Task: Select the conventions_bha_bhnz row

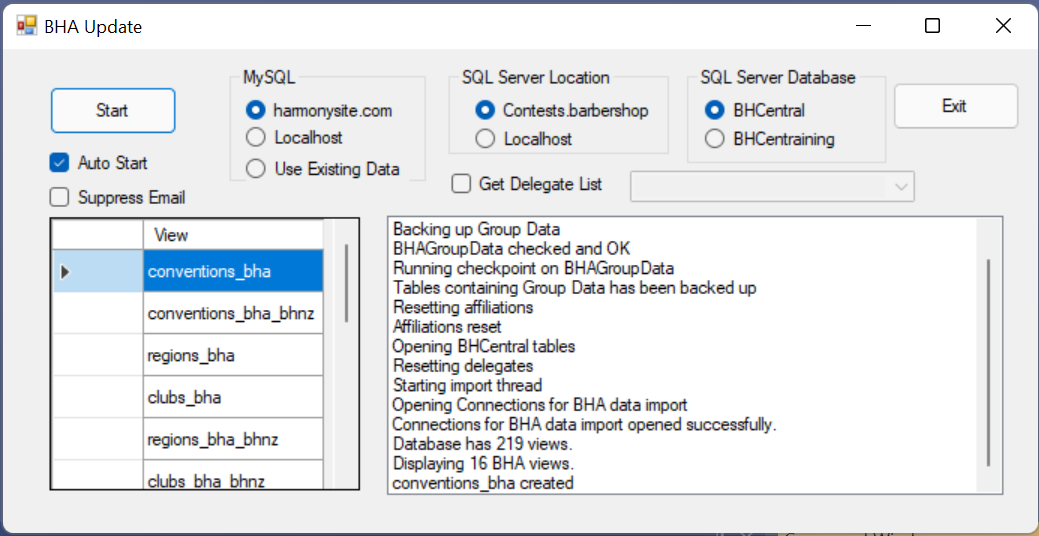Action: (232, 314)
